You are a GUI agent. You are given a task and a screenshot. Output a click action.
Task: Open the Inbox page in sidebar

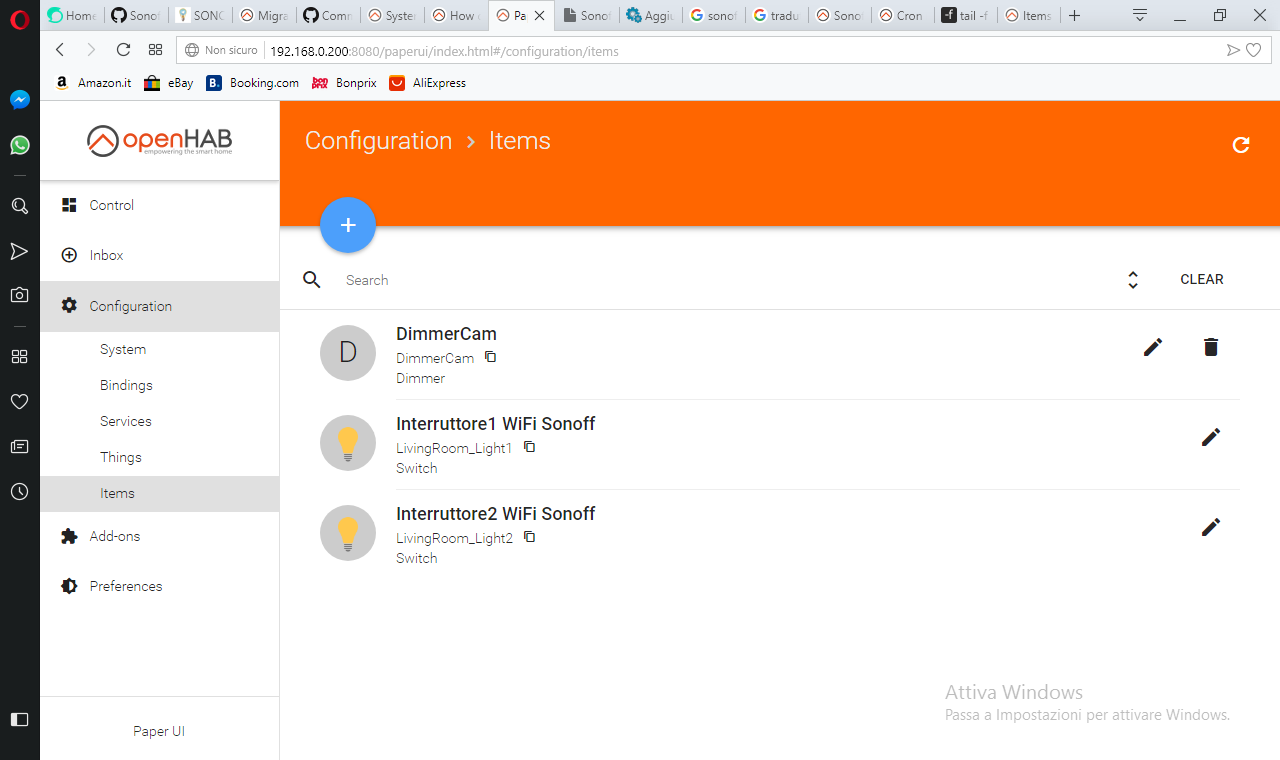tap(106, 255)
